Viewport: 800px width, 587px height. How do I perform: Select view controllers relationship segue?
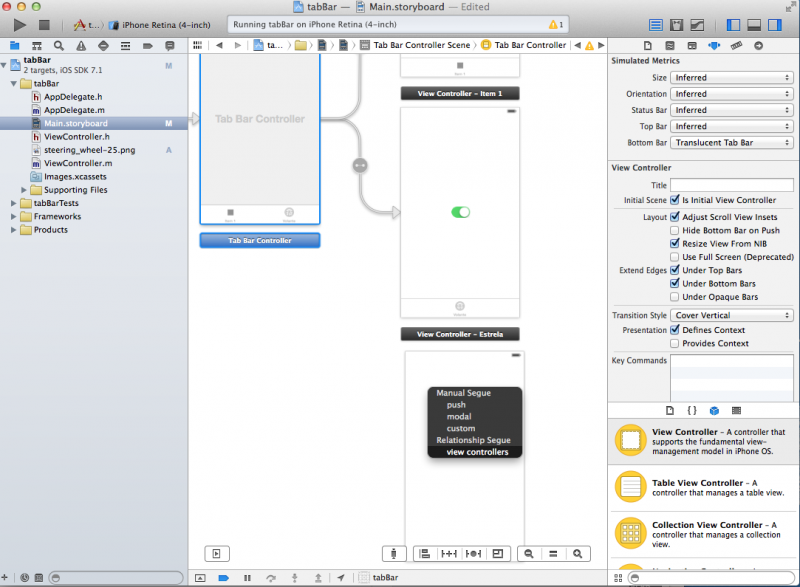click(x=476, y=452)
